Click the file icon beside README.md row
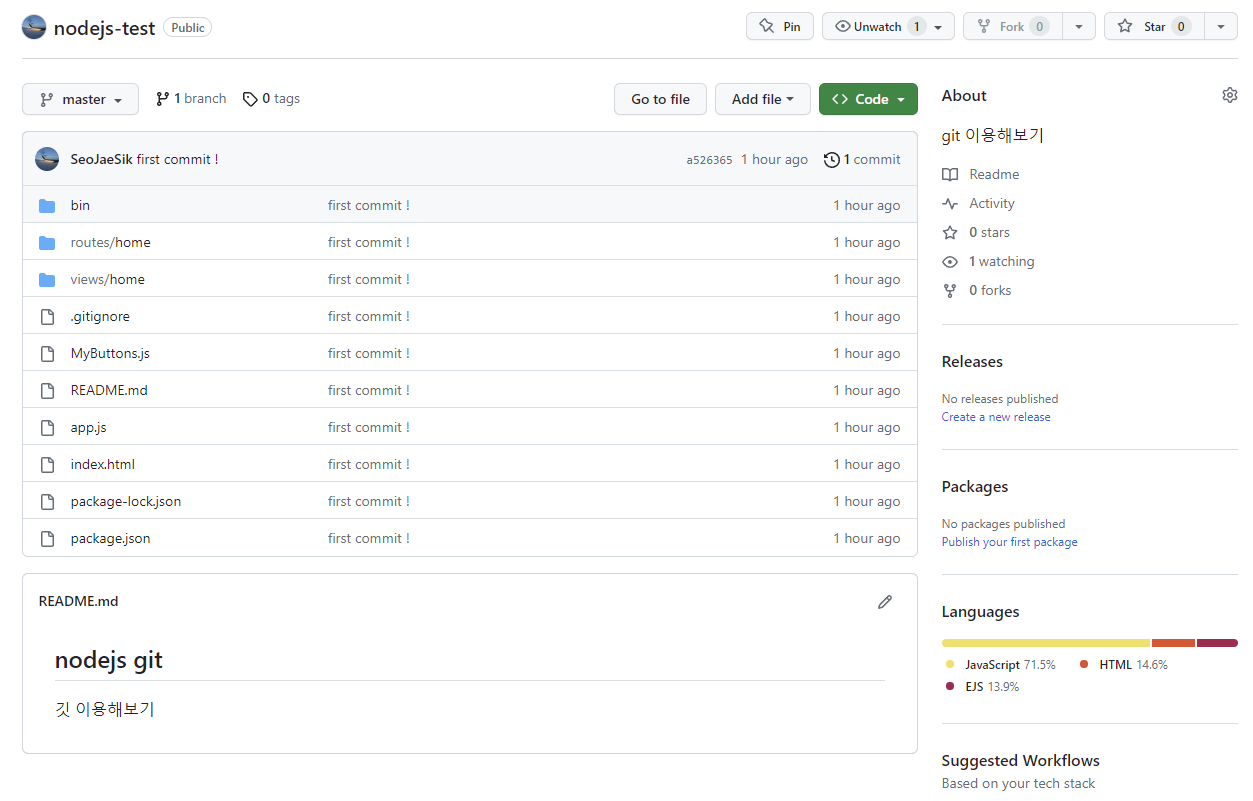Image resolution: width=1253 pixels, height=801 pixels. click(x=47, y=390)
